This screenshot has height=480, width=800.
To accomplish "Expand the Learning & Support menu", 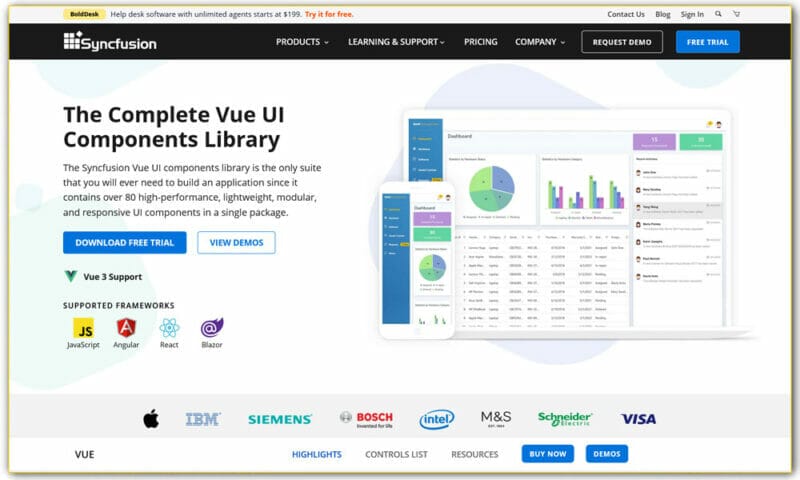I will pyautogui.click(x=398, y=42).
